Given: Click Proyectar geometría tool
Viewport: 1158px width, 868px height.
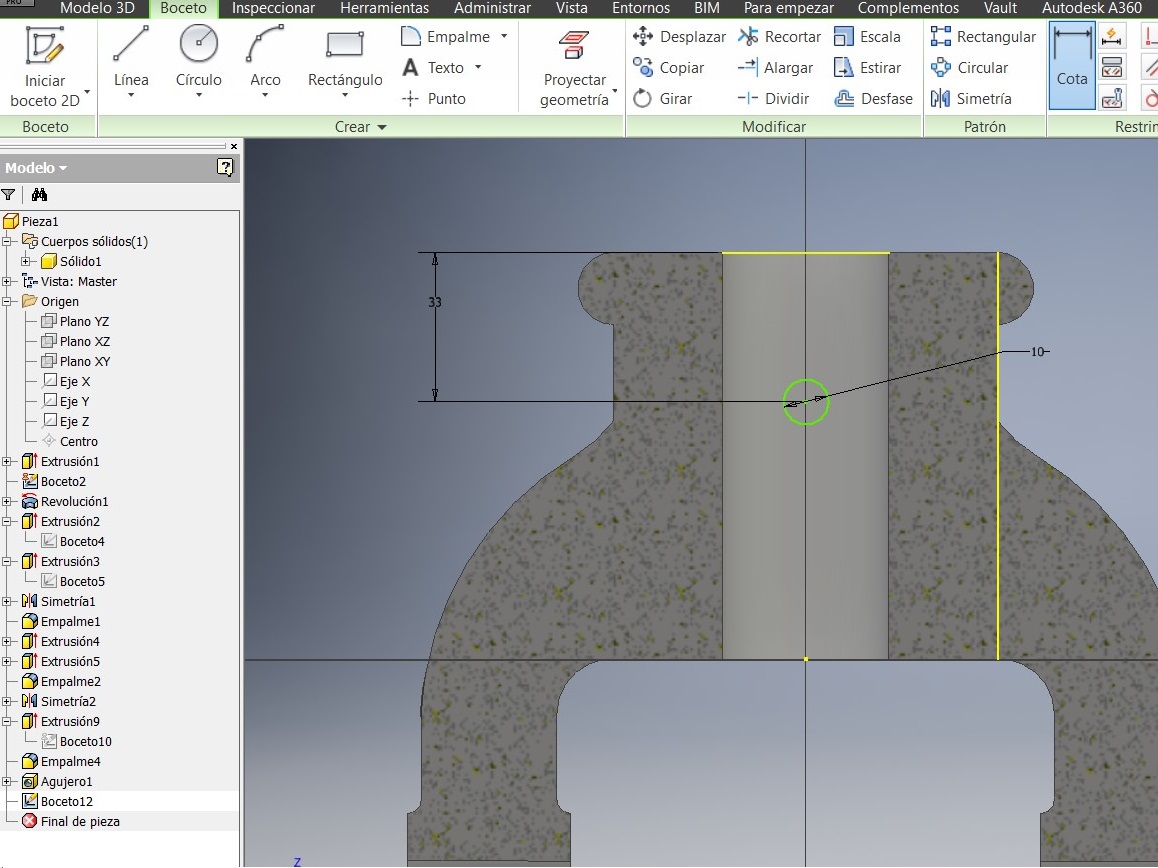Looking at the screenshot, I should [x=574, y=68].
